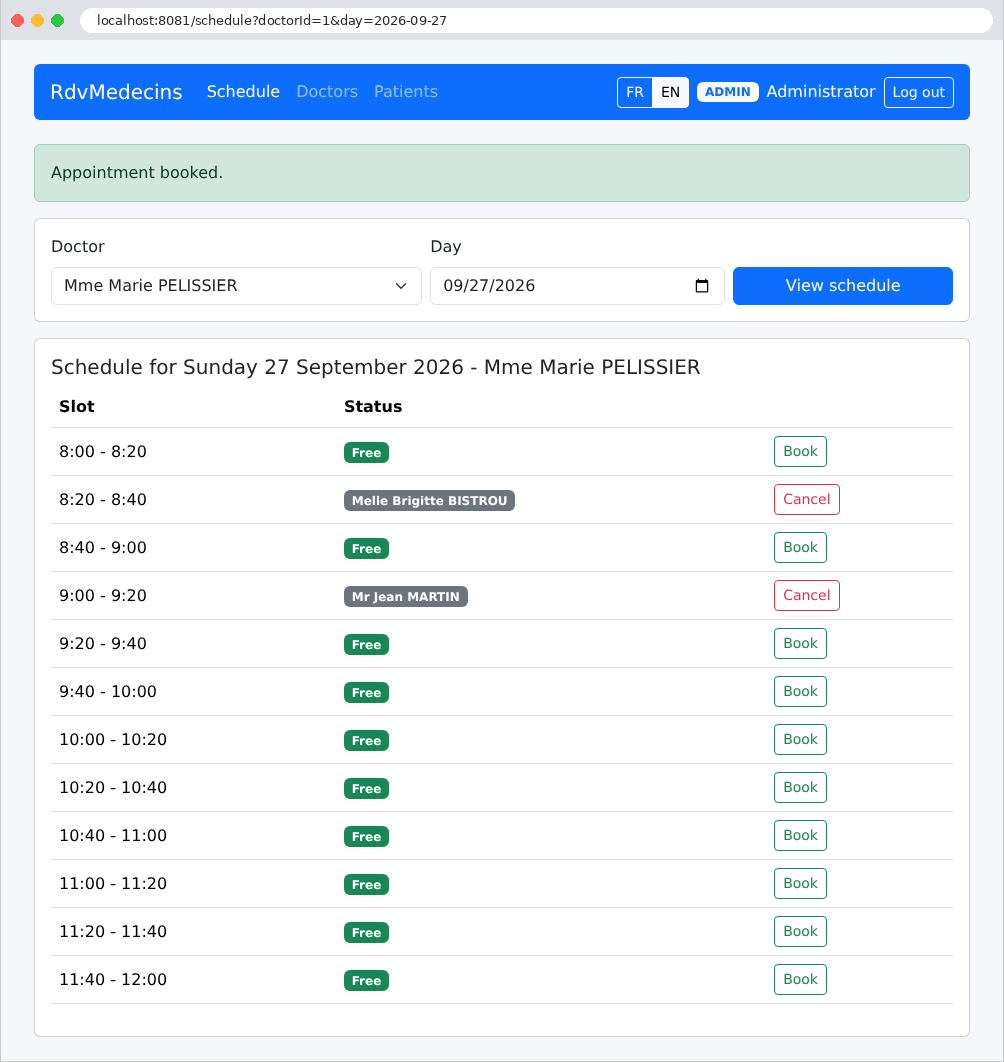Book the 11:40 - 12:00 slot
Screen dimensions: 1004x1062
(800, 979)
